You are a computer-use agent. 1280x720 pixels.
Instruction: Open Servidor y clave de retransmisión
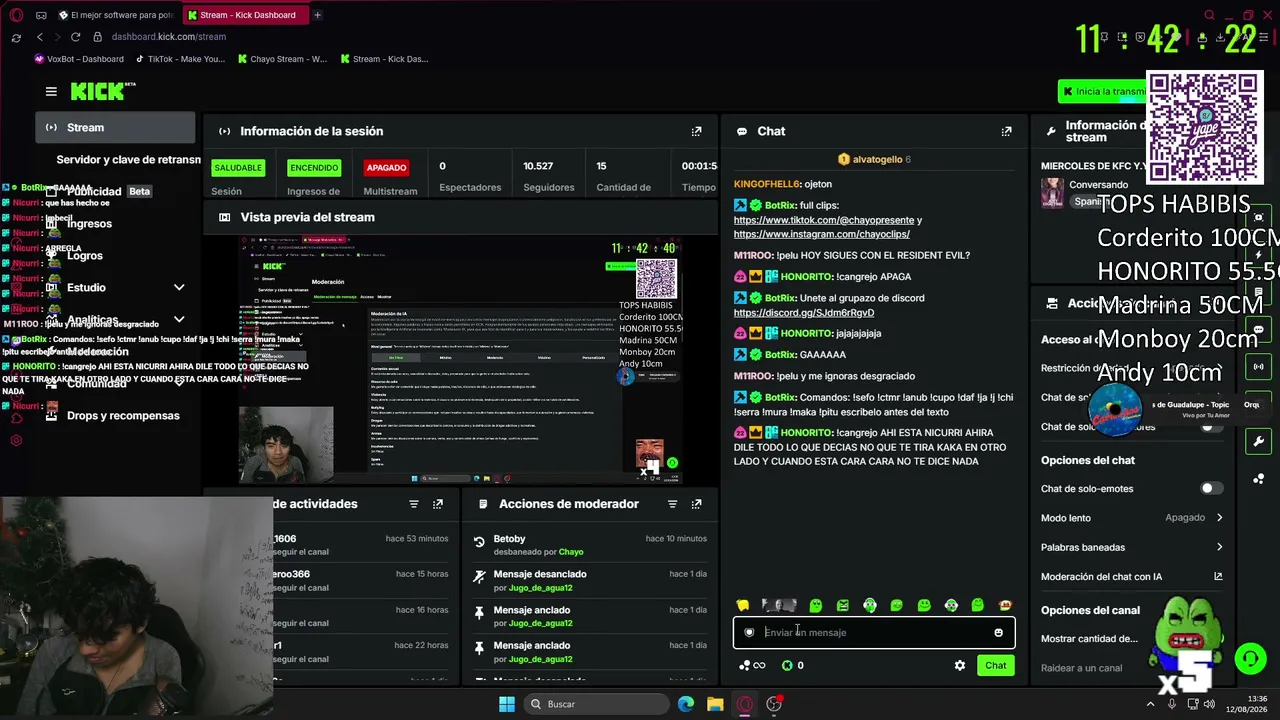tap(128, 160)
